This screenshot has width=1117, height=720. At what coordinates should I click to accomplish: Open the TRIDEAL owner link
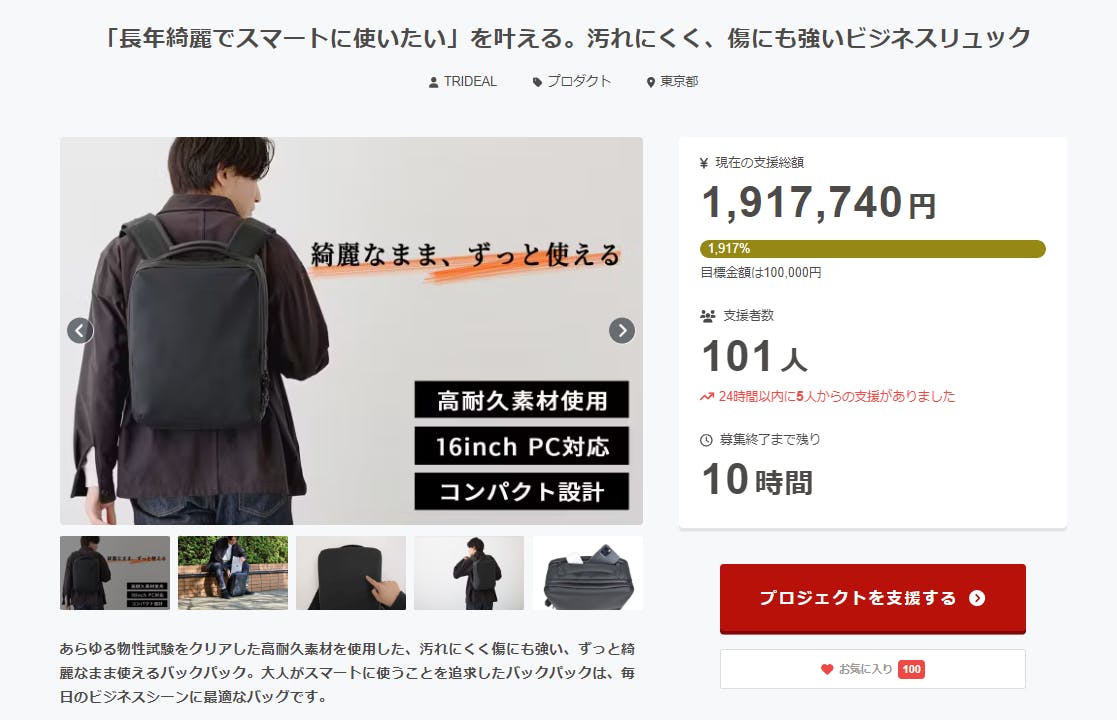click(x=470, y=82)
